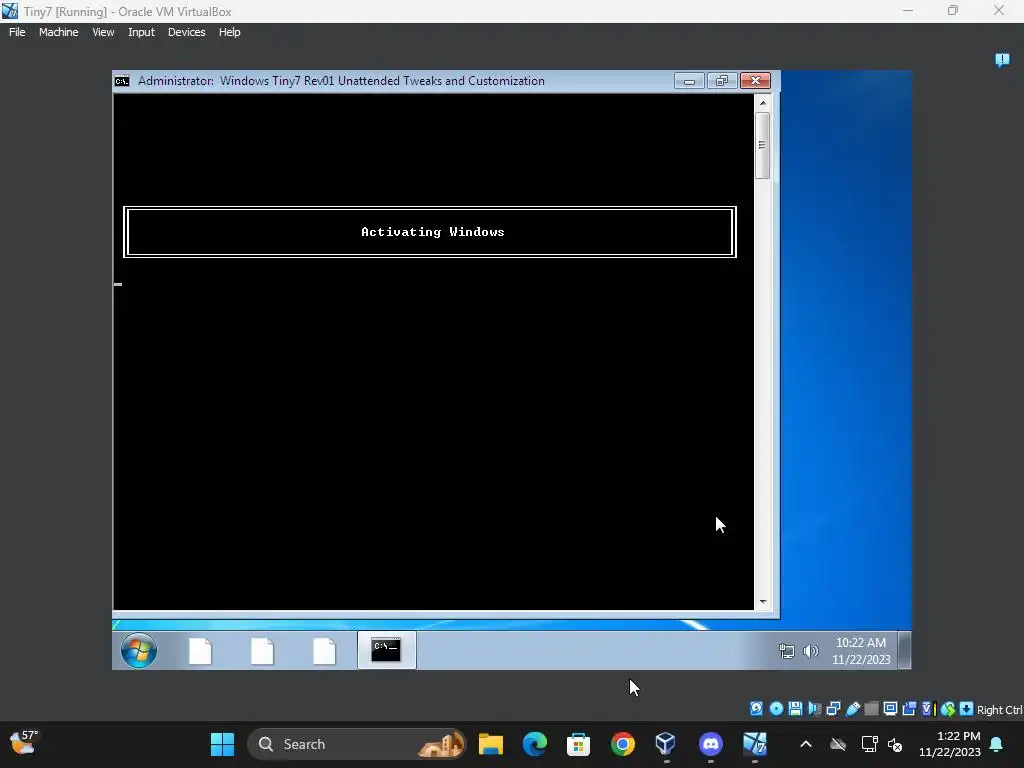Open the Windows 7 Start orb

pyautogui.click(x=138, y=650)
